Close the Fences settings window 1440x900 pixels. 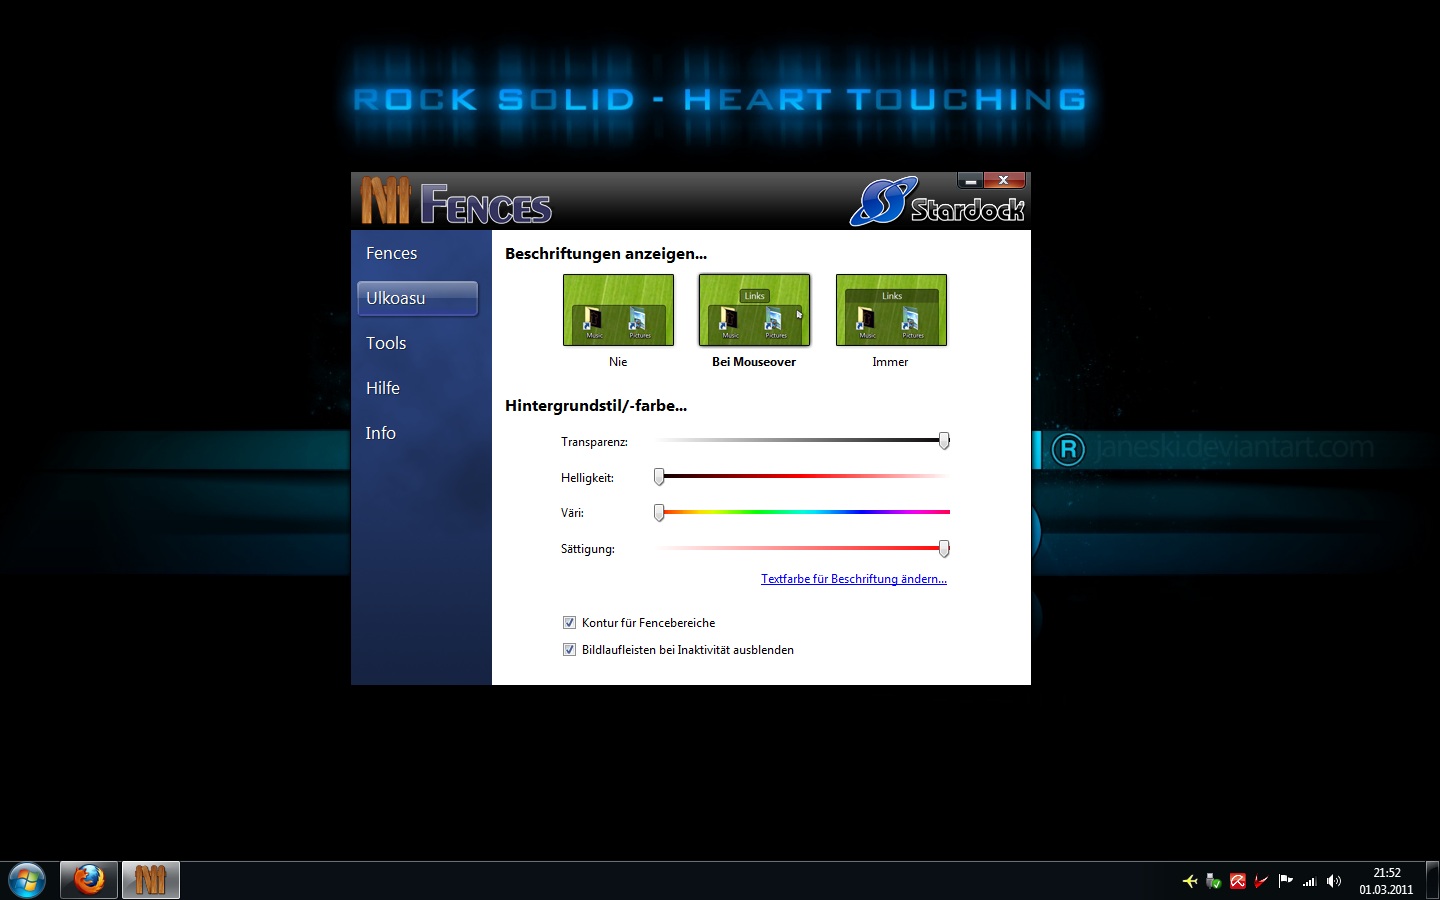coord(1004,181)
